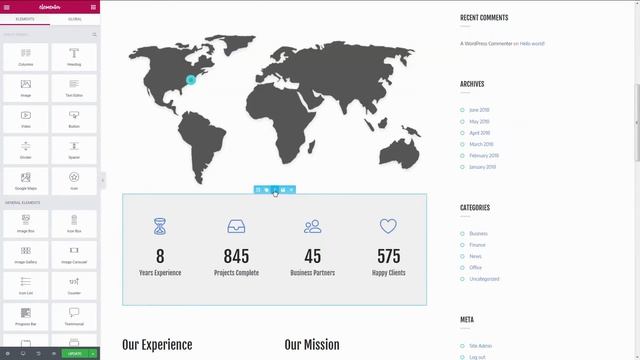Open the February 2018 archive
Viewport: 640px width, 360px height.
point(484,156)
